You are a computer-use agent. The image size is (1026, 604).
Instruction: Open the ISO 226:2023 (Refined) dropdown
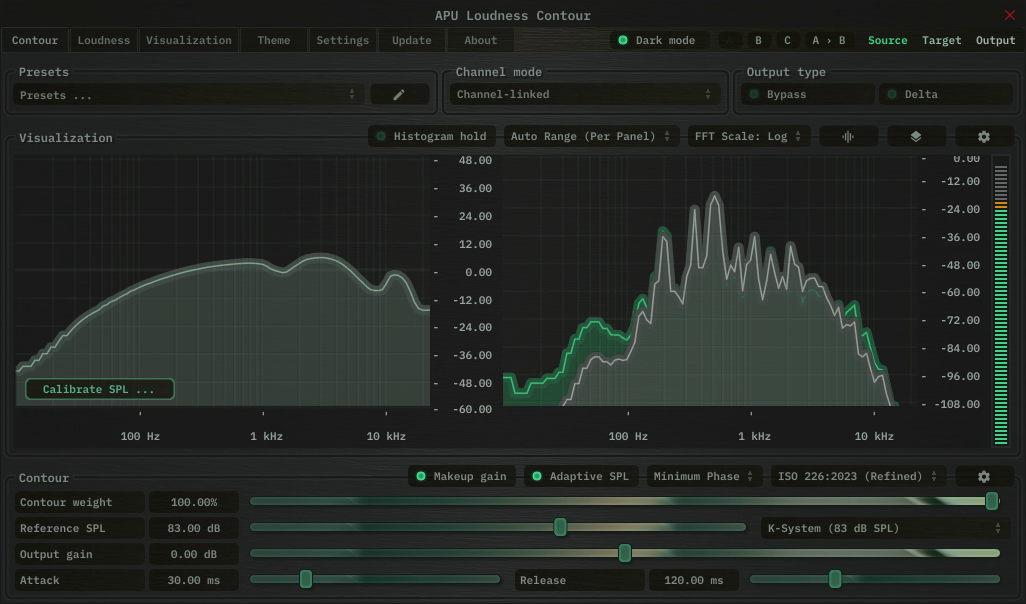click(858, 477)
